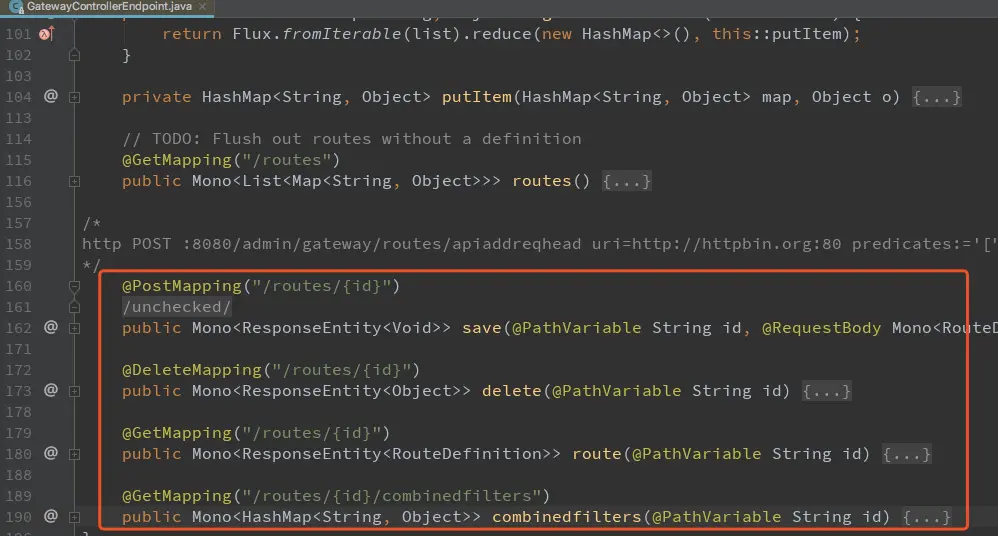The height and width of the screenshot is (536, 998).
Task: Click the save method name
Action: [482, 328]
